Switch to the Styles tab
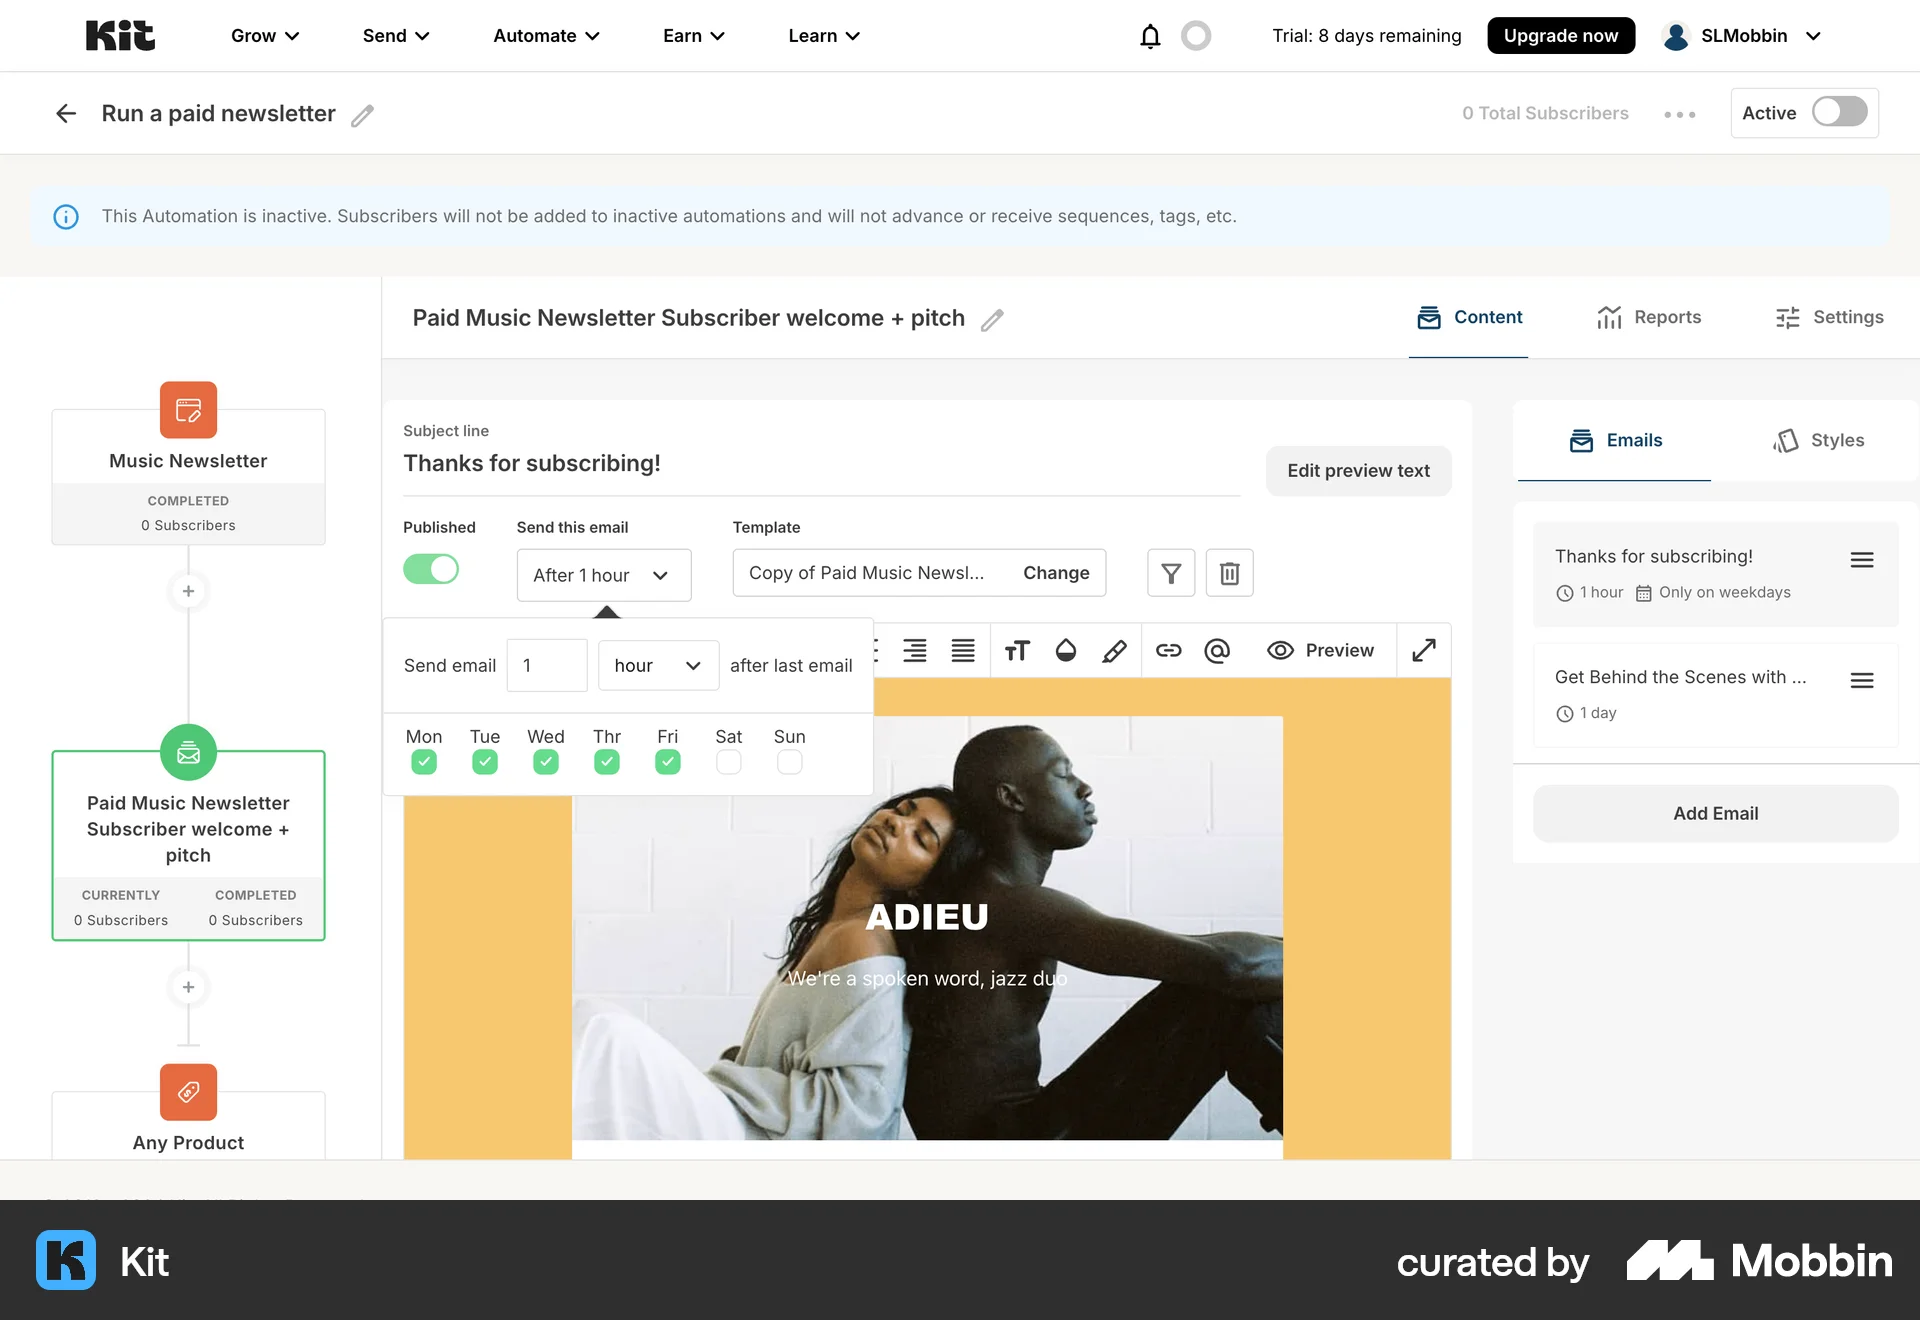 click(x=1818, y=440)
